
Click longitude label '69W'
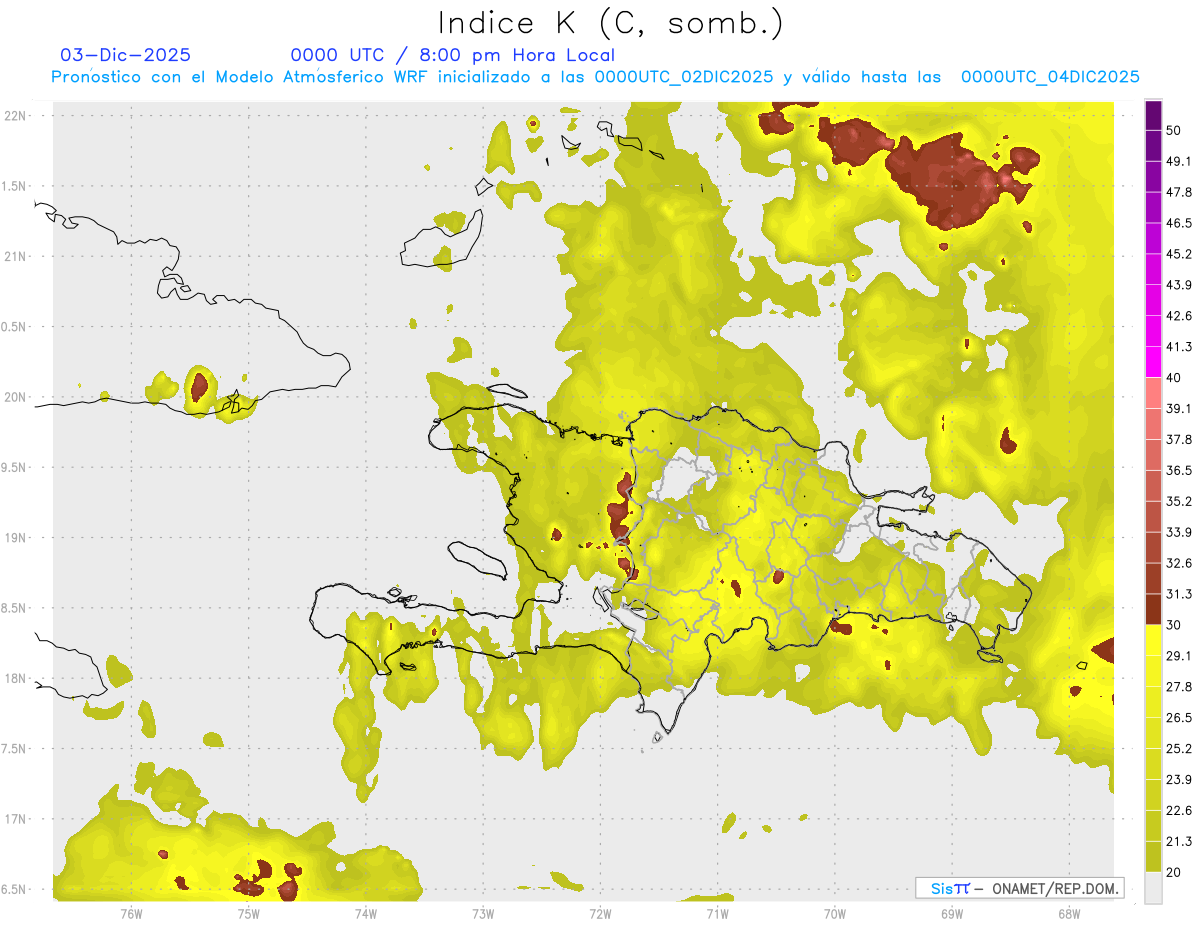[951, 913]
